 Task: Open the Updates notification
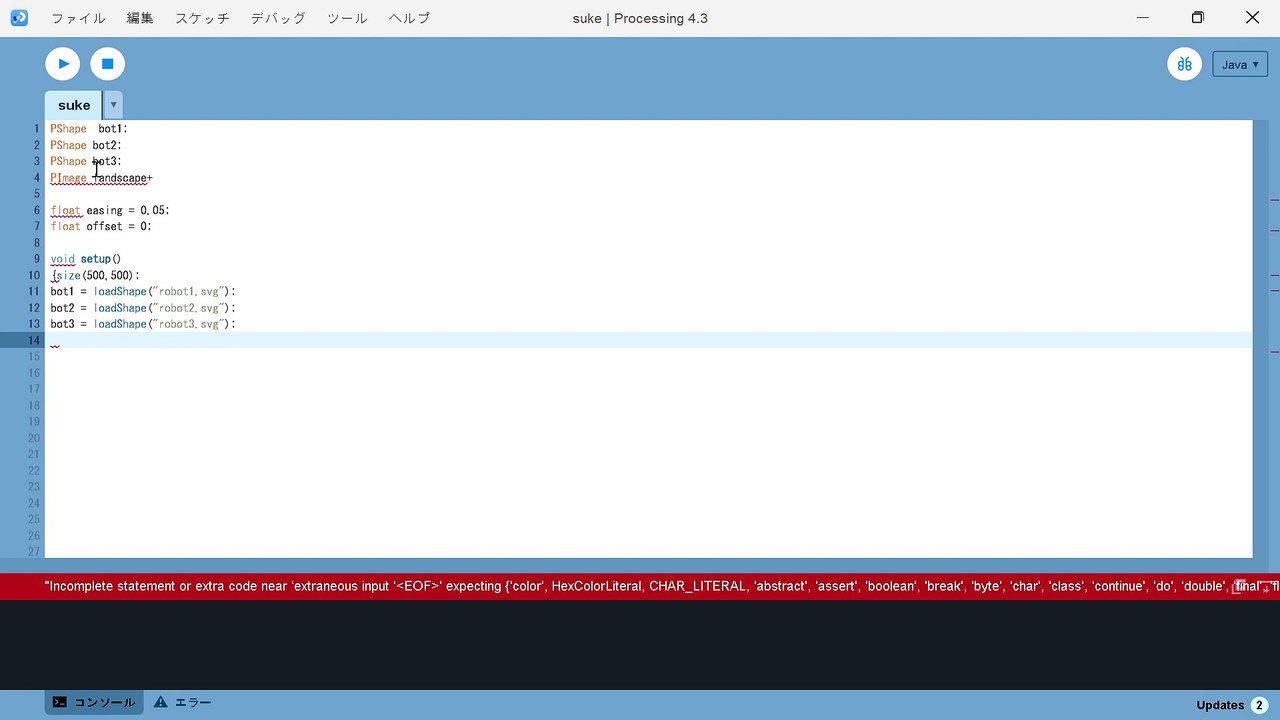point(1220,705)
